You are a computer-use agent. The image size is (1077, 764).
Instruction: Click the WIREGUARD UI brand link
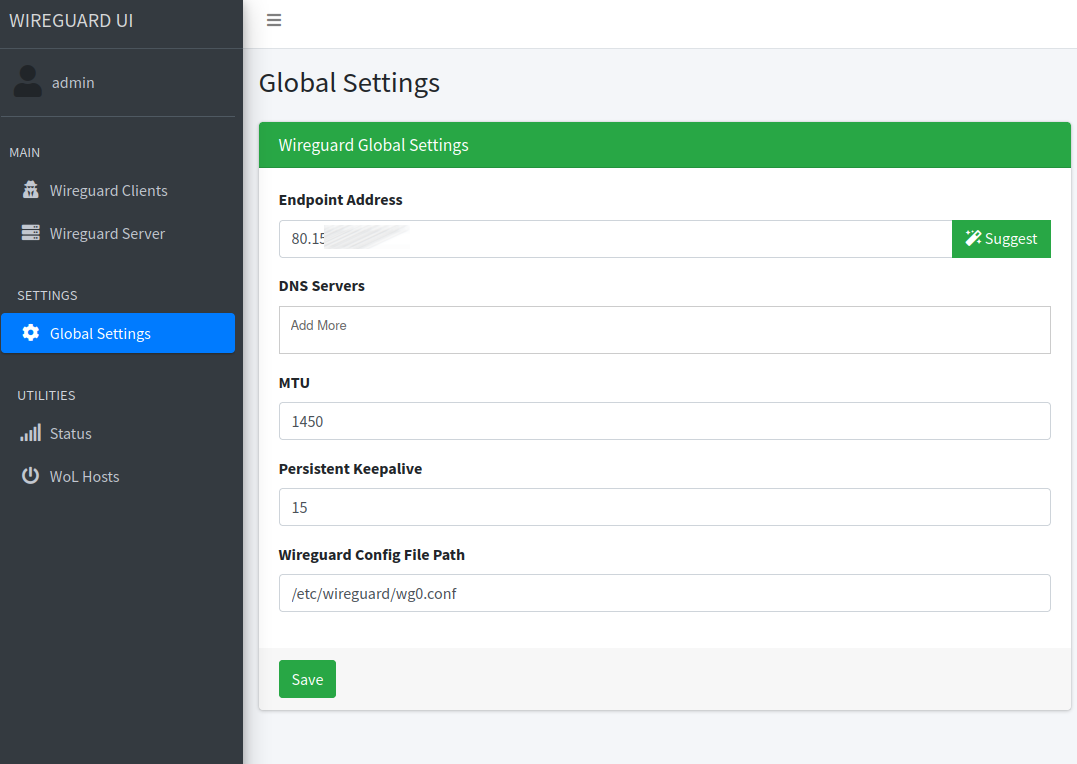pos(71,20)
